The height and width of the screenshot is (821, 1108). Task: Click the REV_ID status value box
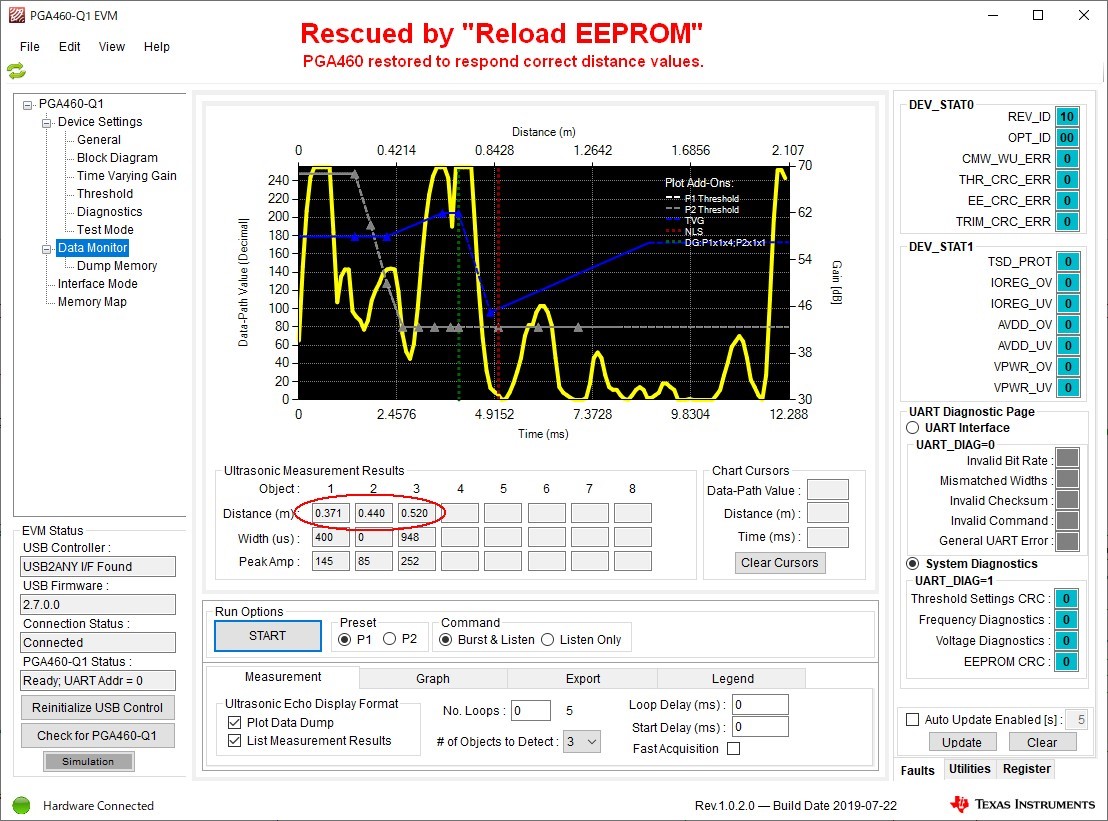coord(1067,117)
